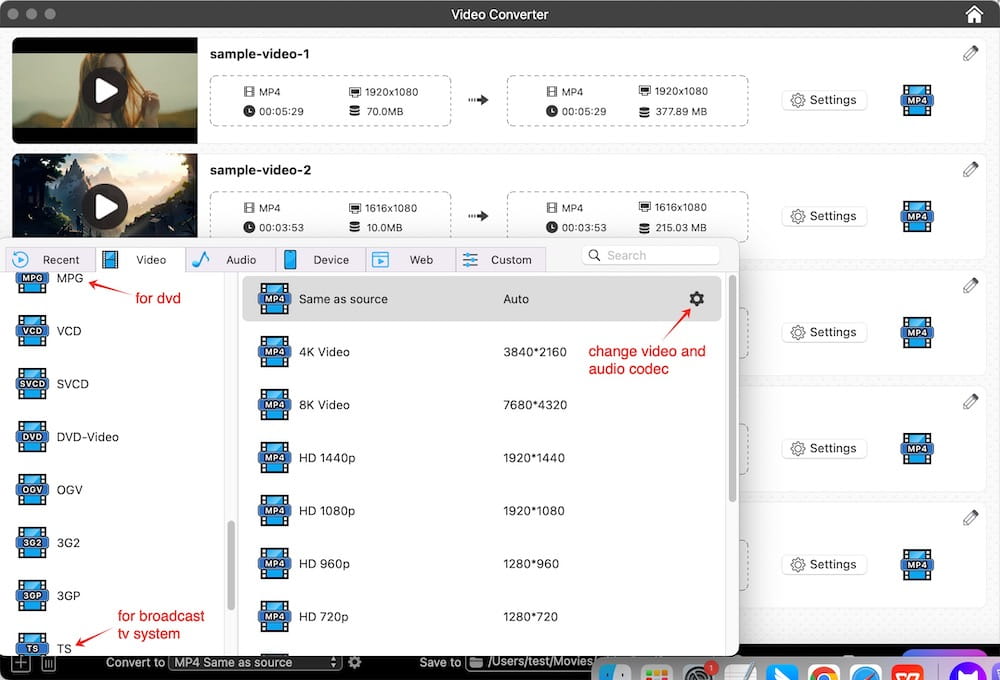The height and width of the screenshot is (680, 1000).
Task: Click the trash delete icon at bottom
Action: coord(47,663)
